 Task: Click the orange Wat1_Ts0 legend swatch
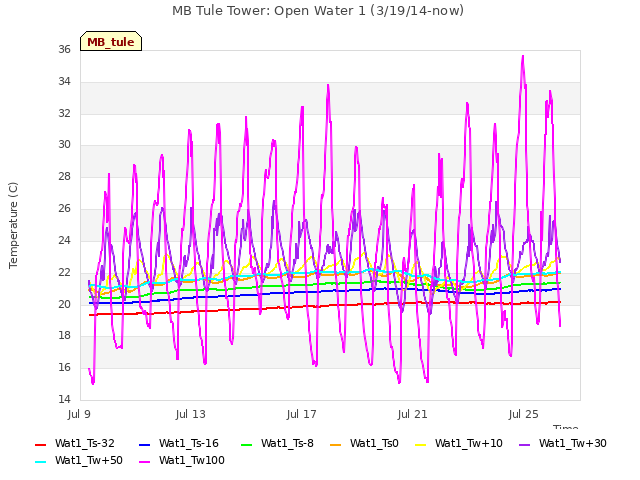[x=336, y=444]
